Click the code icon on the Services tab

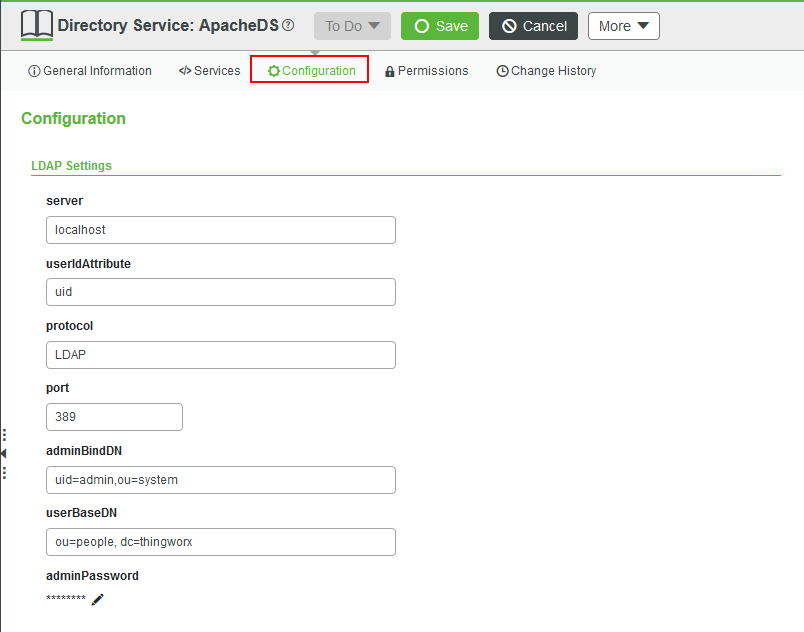point(184,71)
